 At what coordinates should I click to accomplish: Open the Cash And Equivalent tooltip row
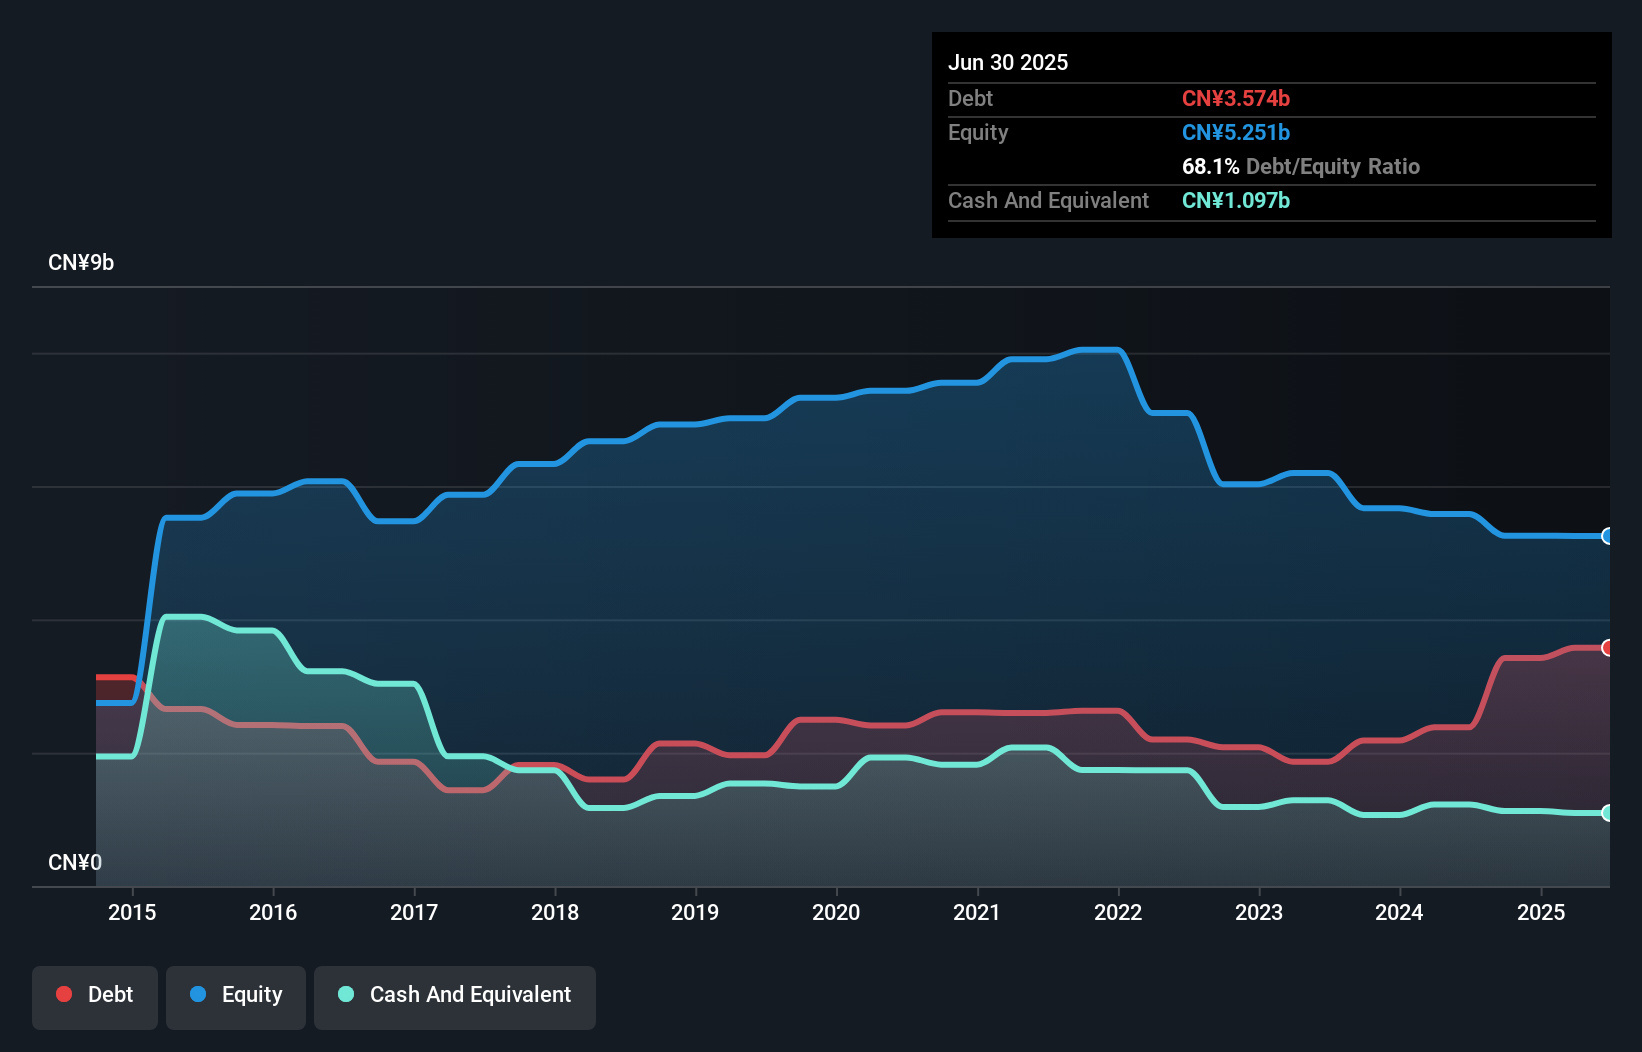pos(1048,201)
